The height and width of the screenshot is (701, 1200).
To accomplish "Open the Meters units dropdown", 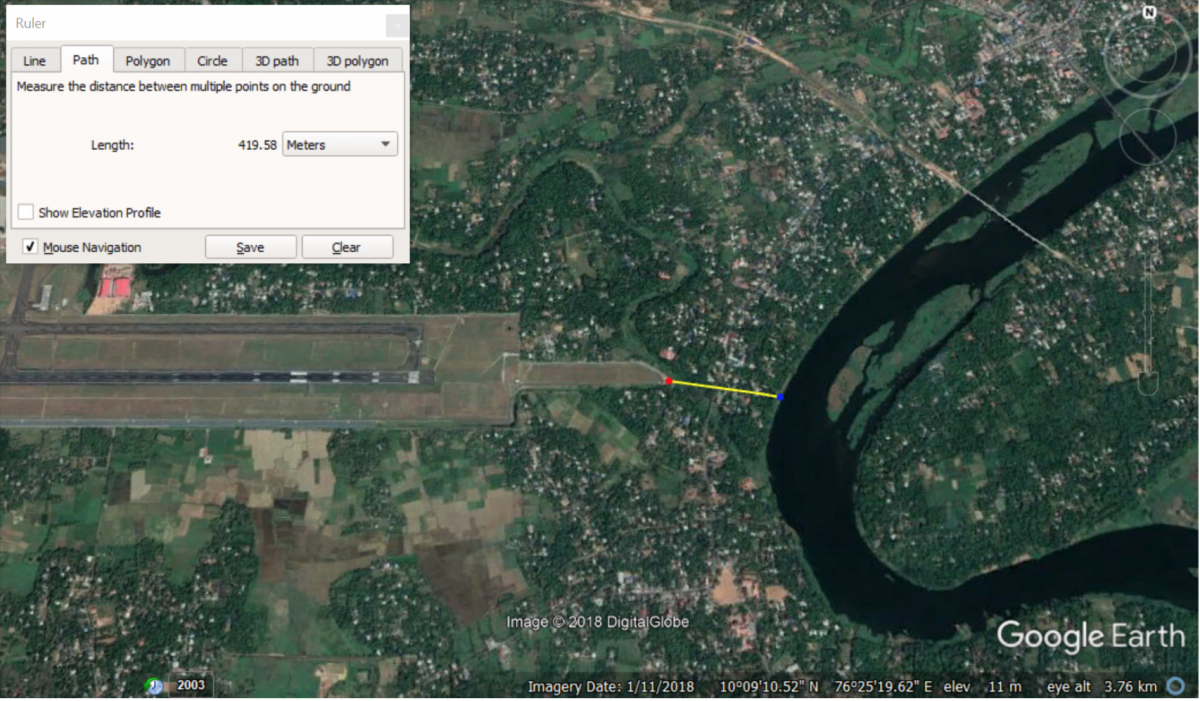I will tap(339, 144).
